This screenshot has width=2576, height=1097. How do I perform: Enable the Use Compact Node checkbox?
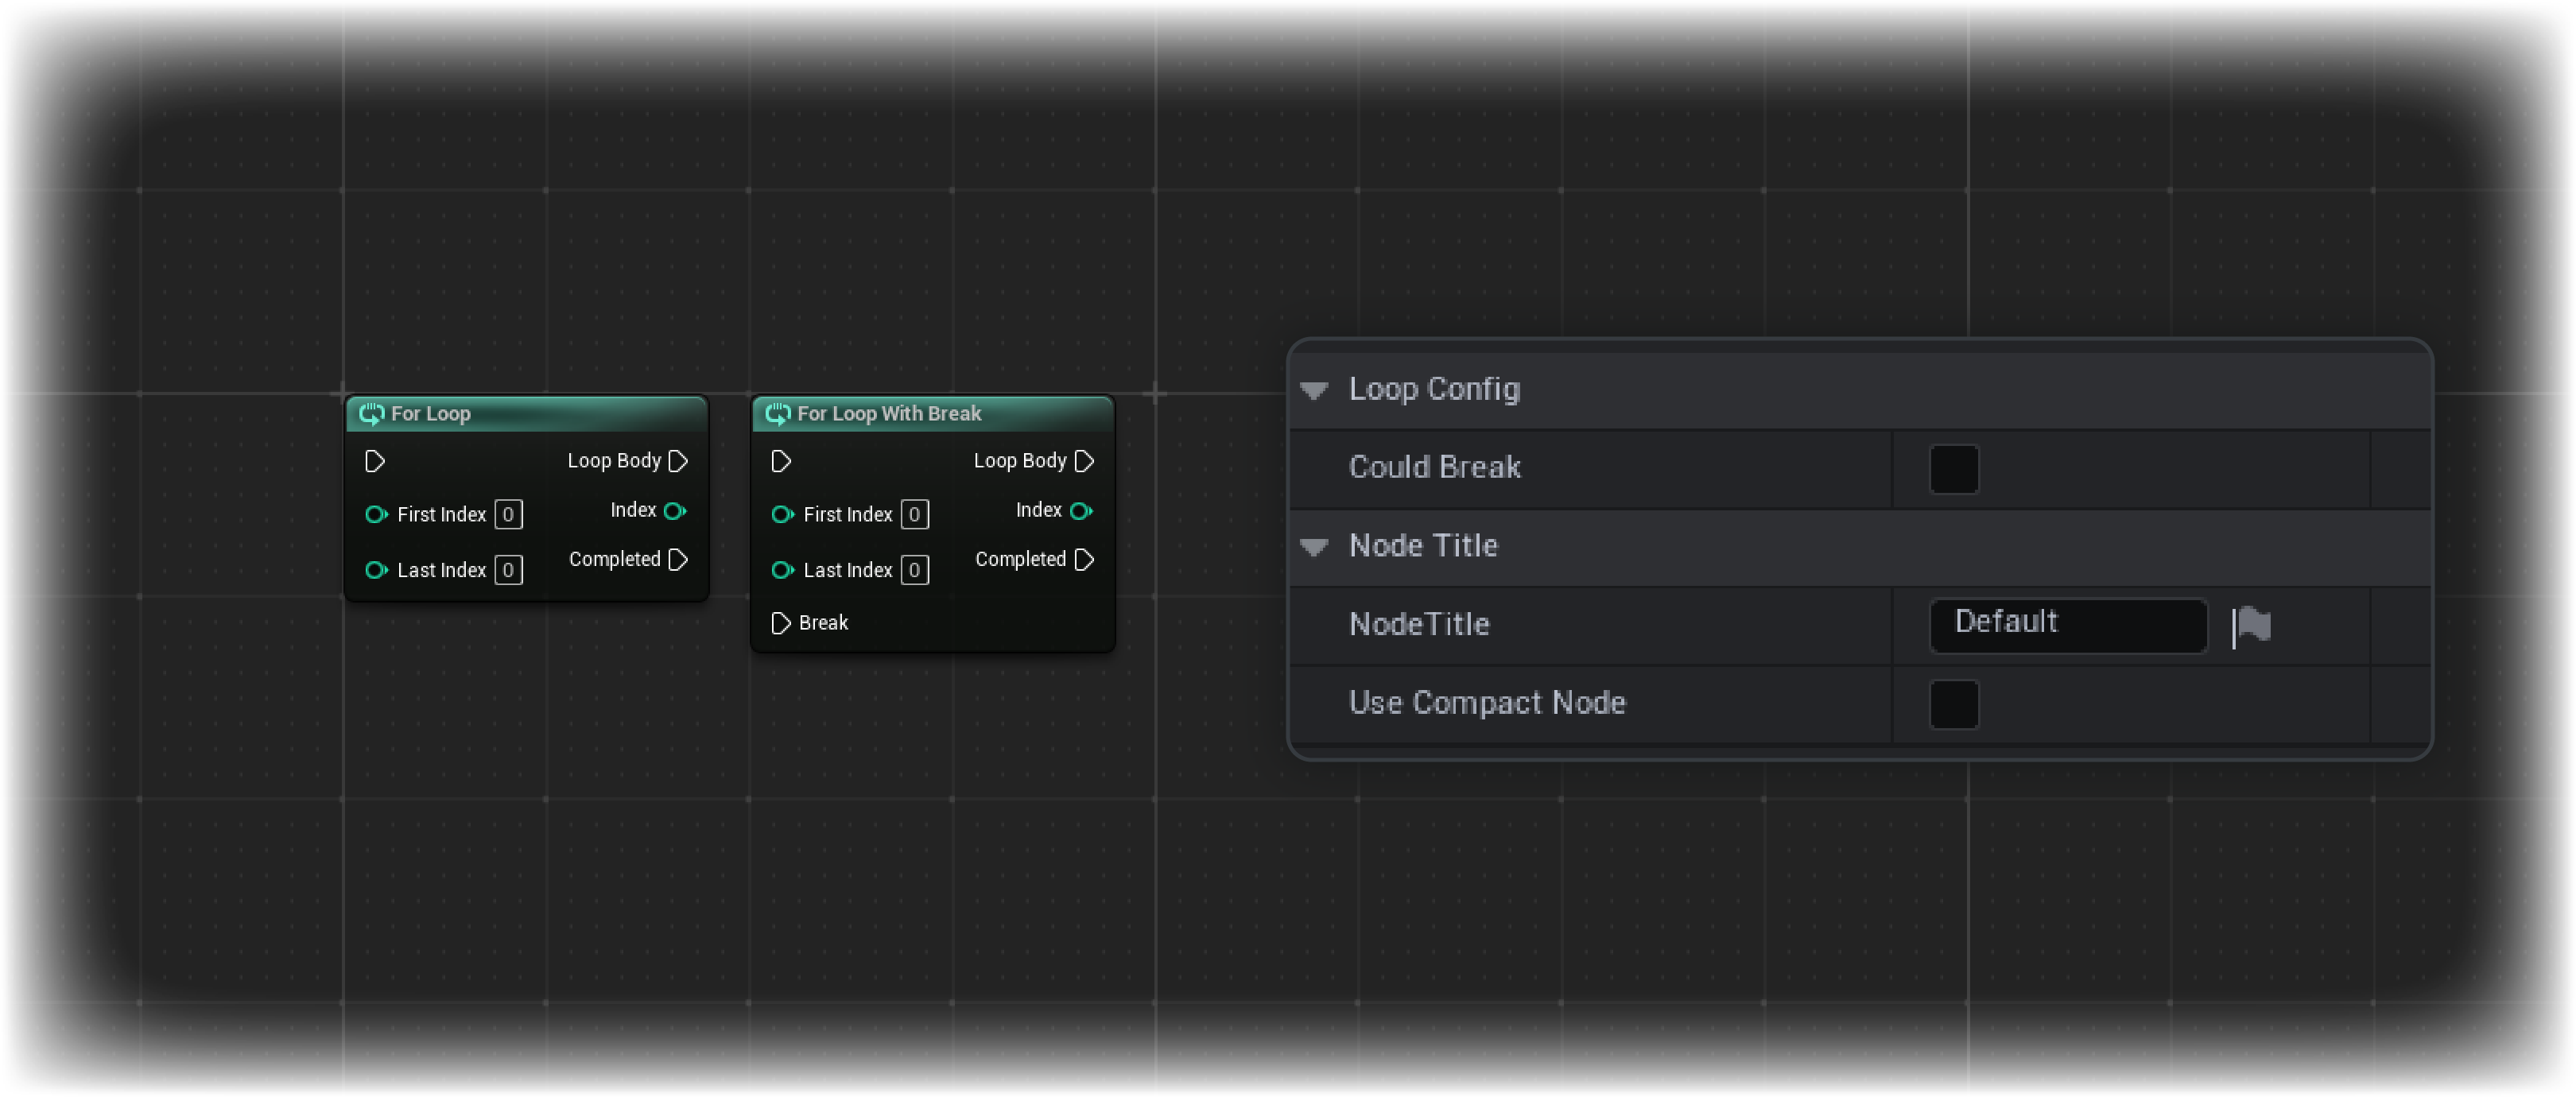(1954, 704)
